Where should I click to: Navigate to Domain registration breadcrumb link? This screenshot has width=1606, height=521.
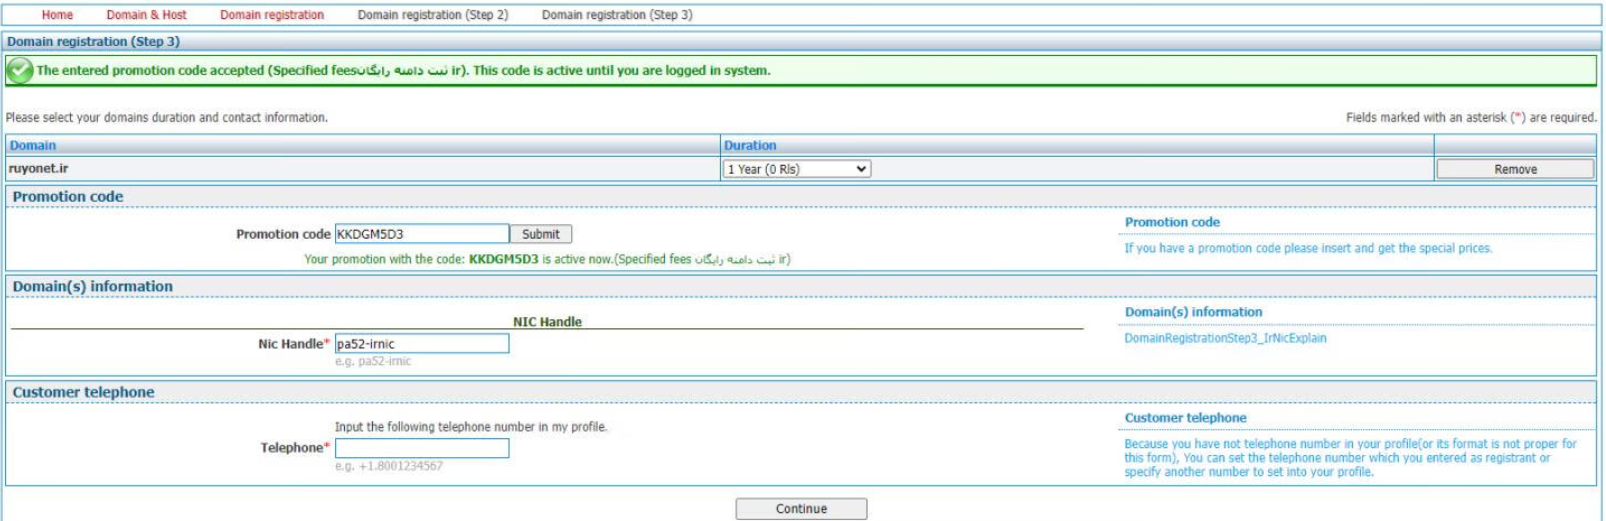[x=272, y=15]
